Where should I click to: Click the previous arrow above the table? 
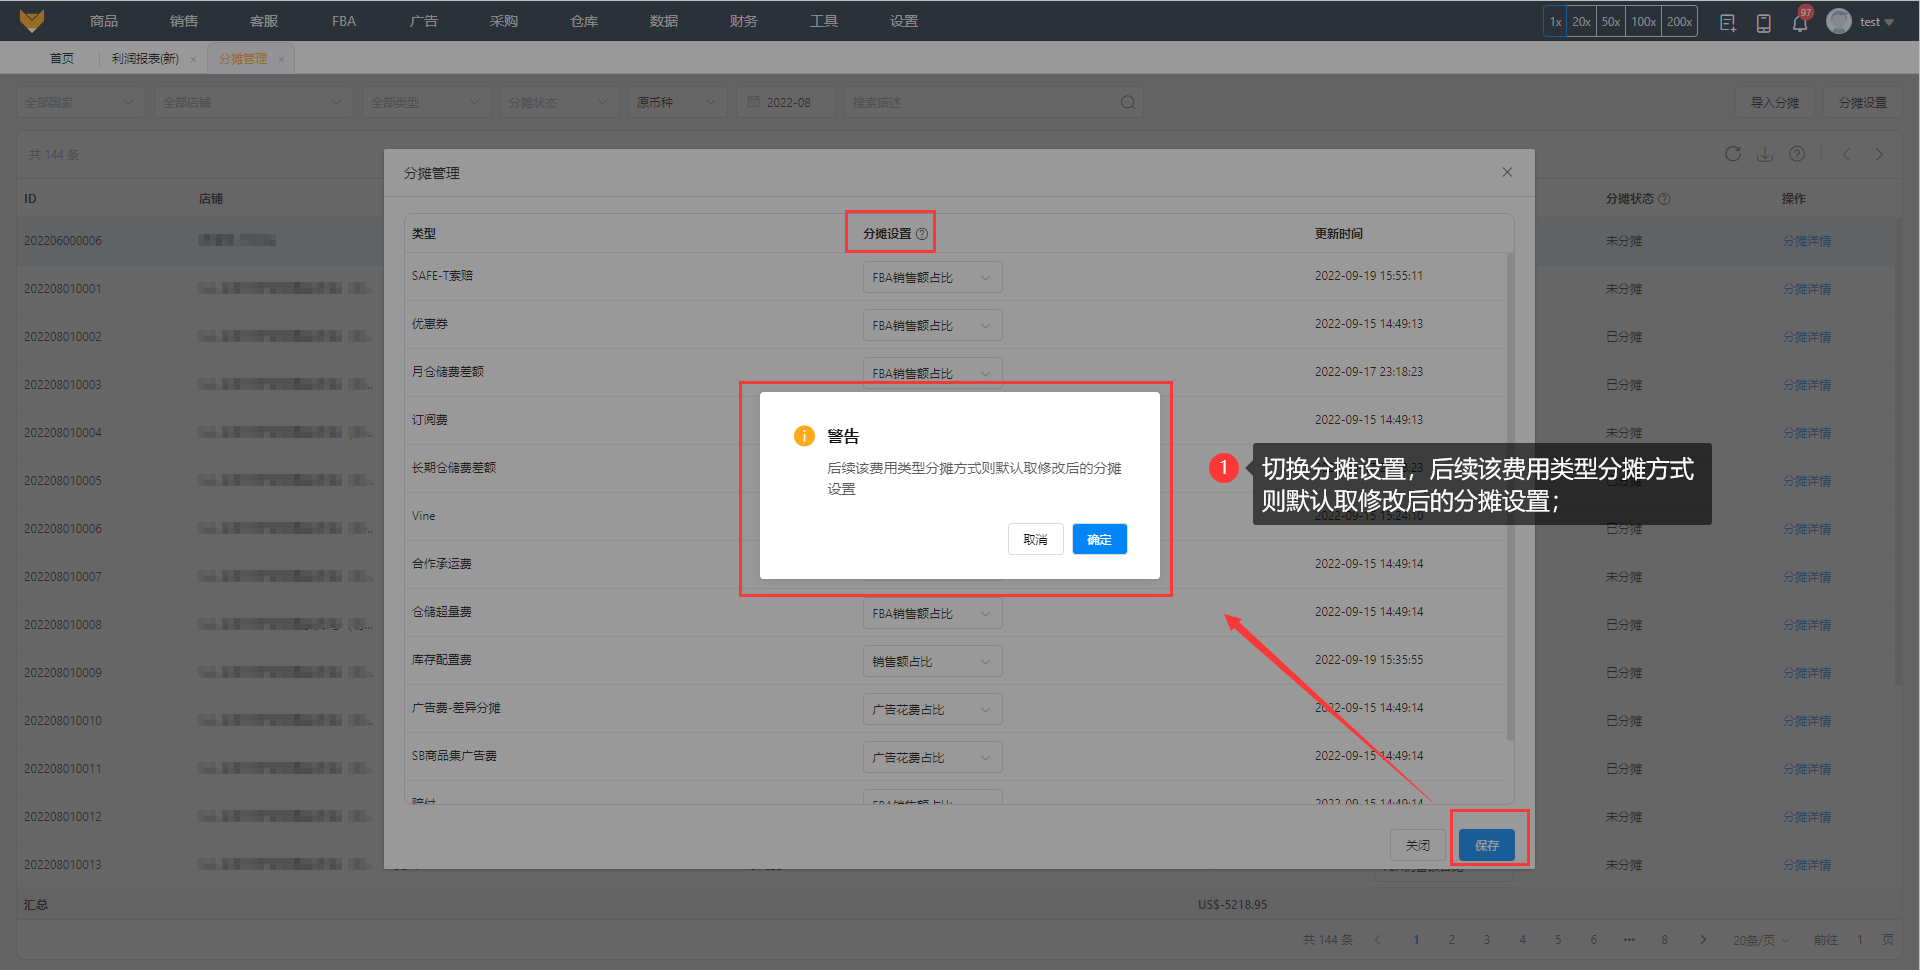pyautogui.click(x=1847, y=154)
